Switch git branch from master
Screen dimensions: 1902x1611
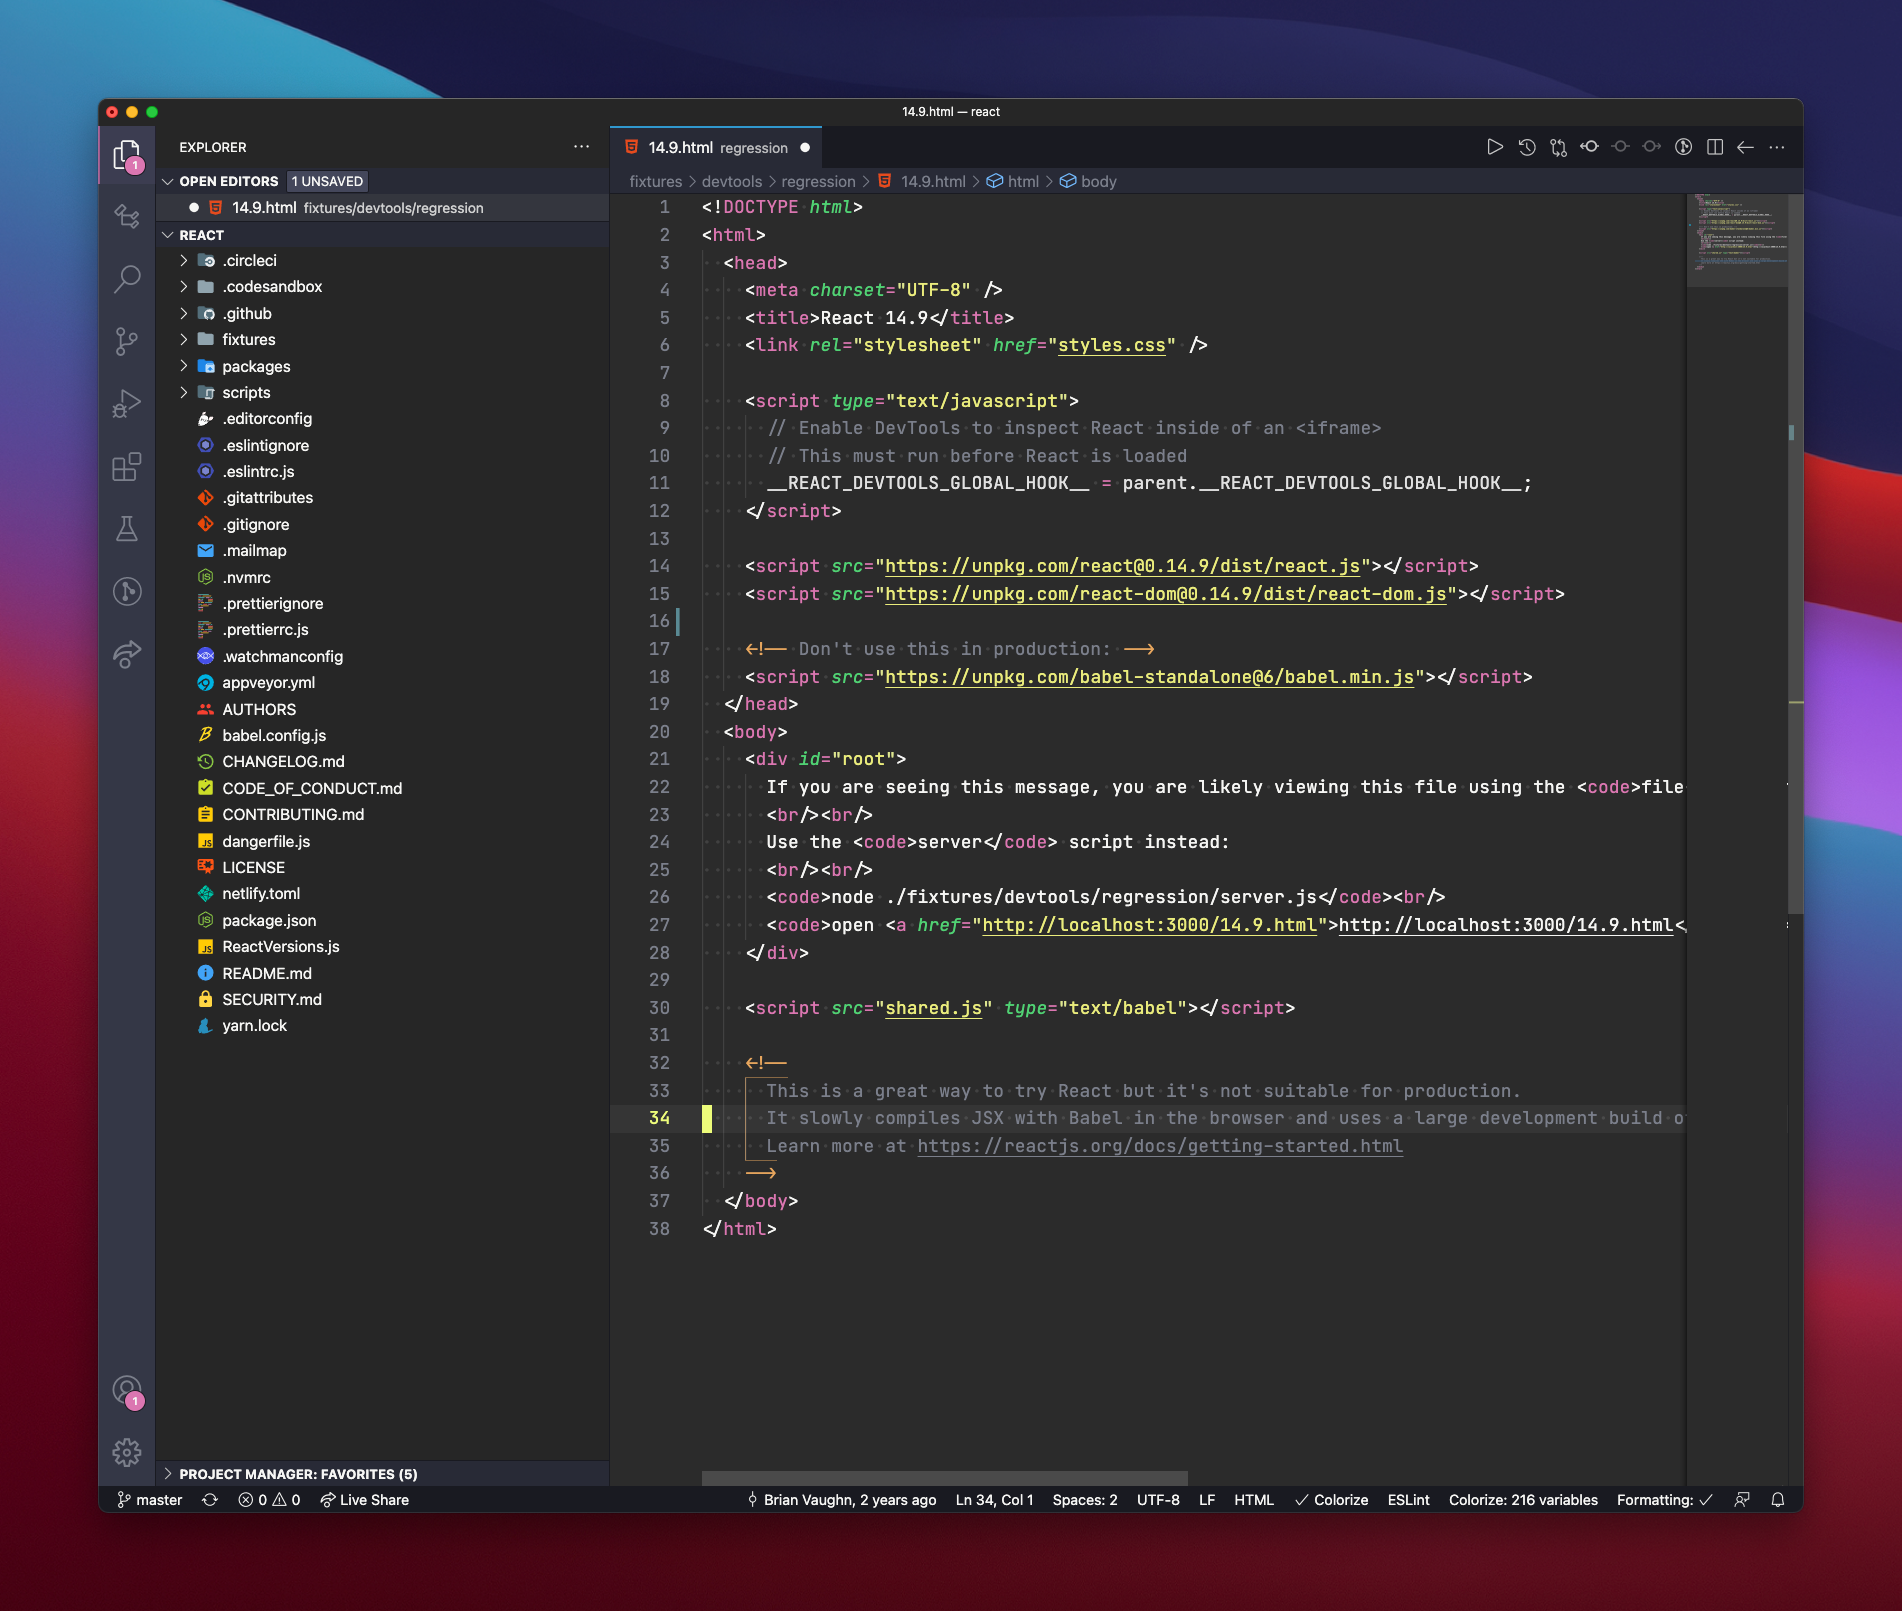pos(150,1500)
